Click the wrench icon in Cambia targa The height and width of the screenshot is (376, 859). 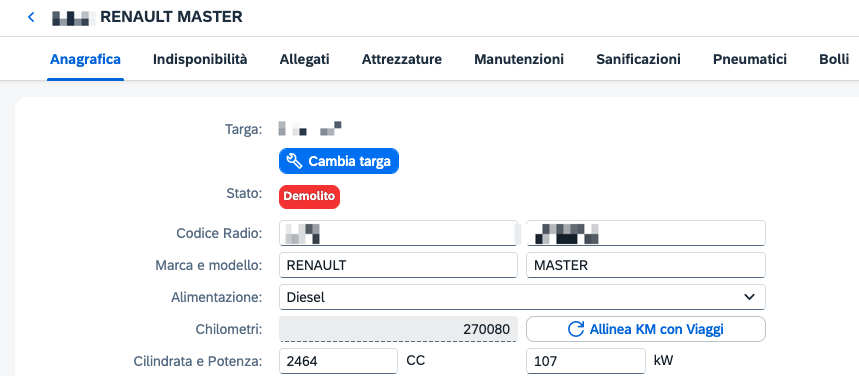coord(294,161)
